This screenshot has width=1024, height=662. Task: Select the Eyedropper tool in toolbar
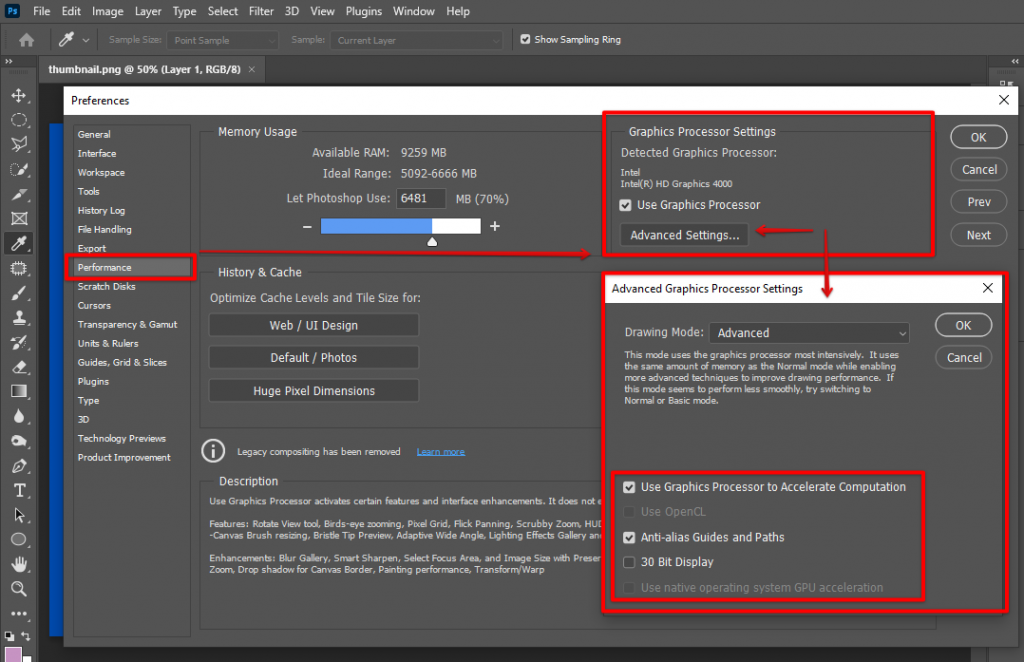(x=18, y=243)
